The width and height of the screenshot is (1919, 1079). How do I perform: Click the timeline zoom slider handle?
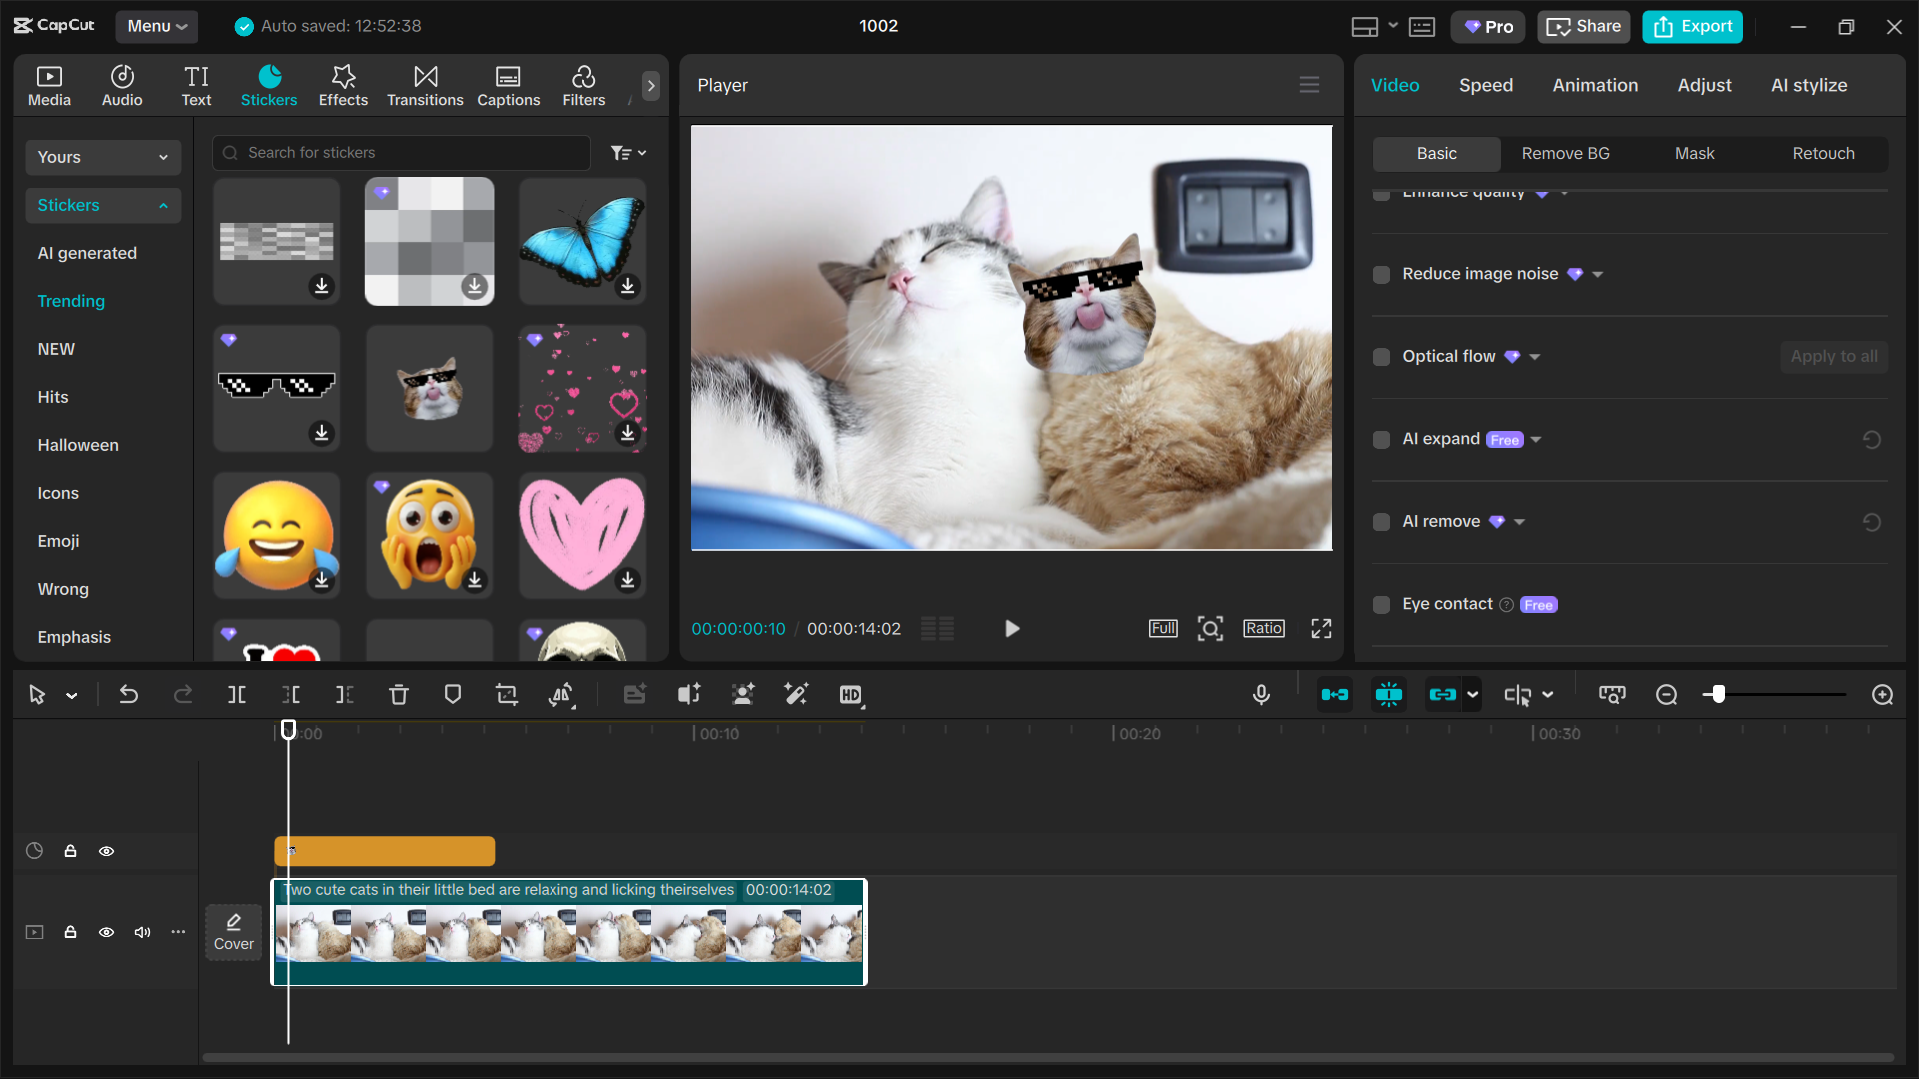[x=1718, y=695]
